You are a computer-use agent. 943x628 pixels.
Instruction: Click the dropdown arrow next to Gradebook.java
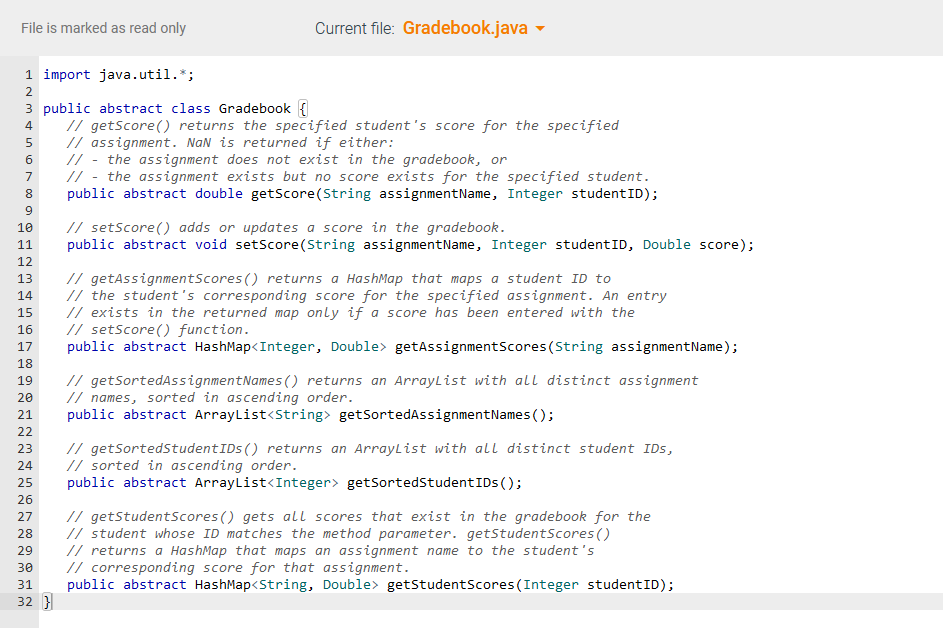coord(540,28)
